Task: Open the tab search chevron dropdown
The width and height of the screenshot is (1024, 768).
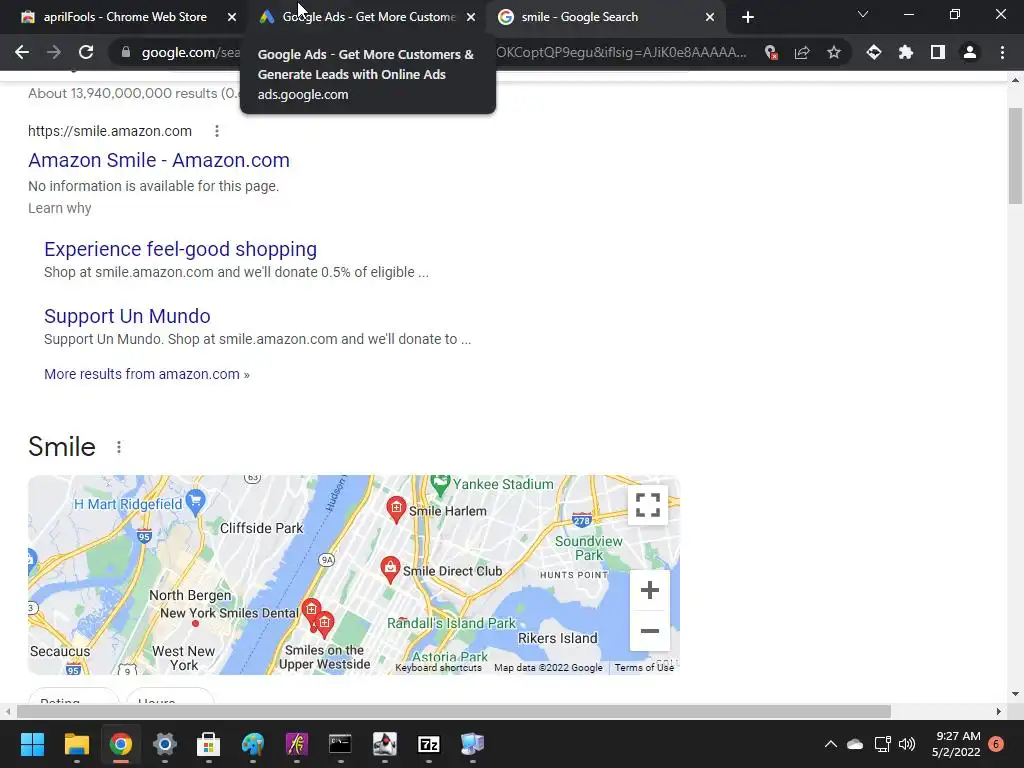Action: click(x=863, y=14)
